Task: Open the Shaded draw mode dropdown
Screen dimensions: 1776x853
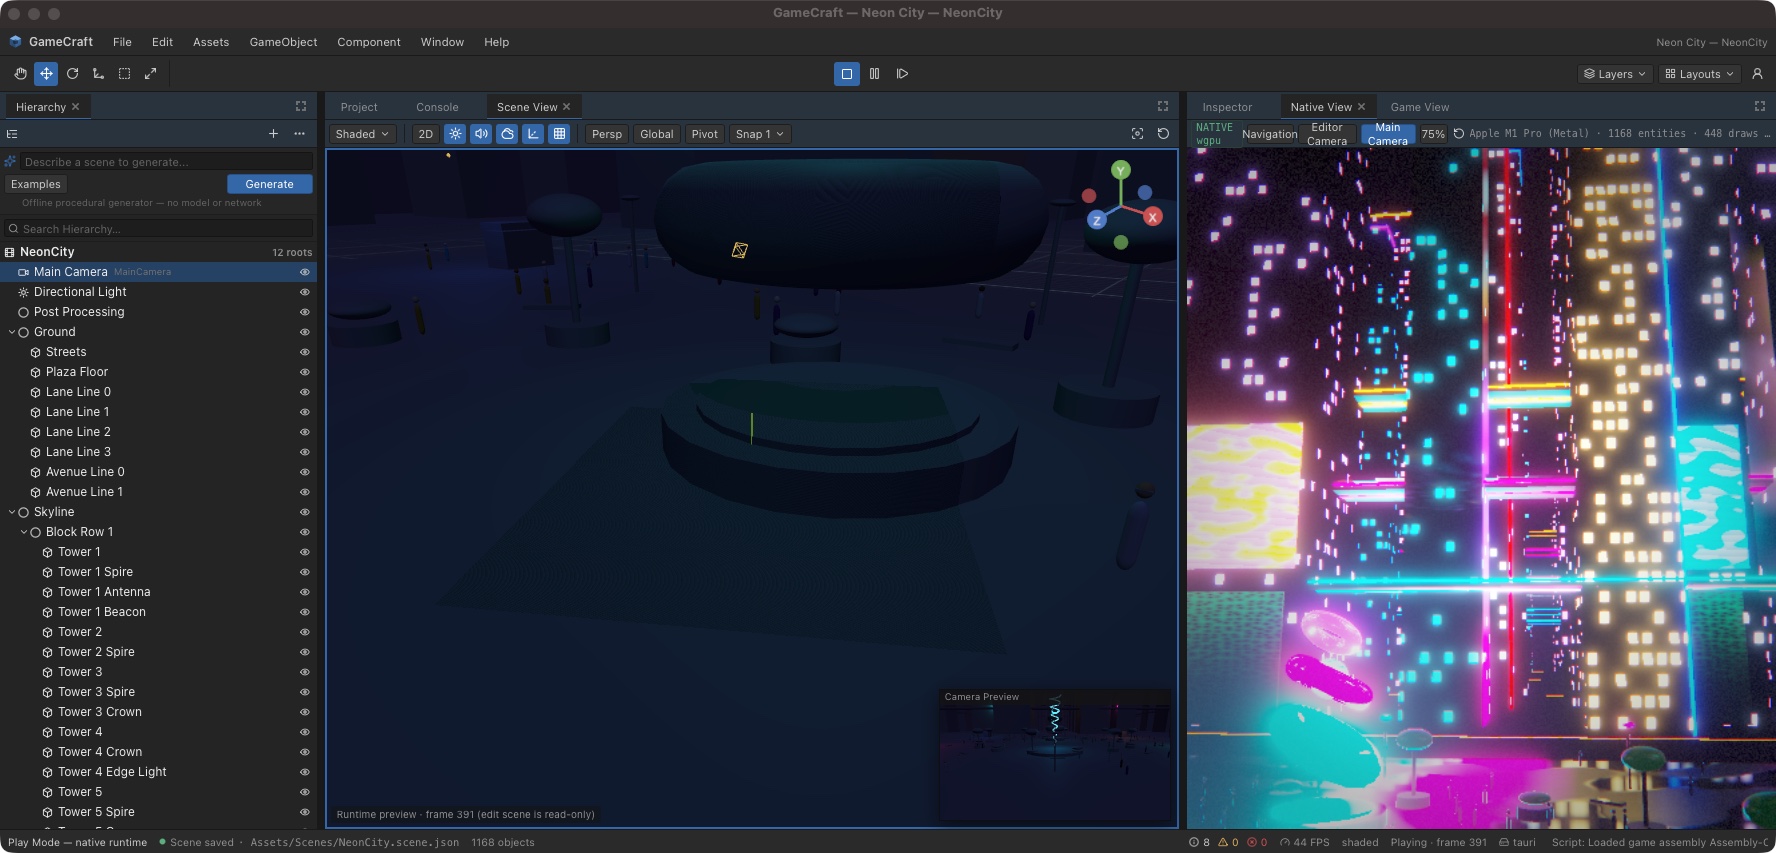Action: click(x=362, y=134)
